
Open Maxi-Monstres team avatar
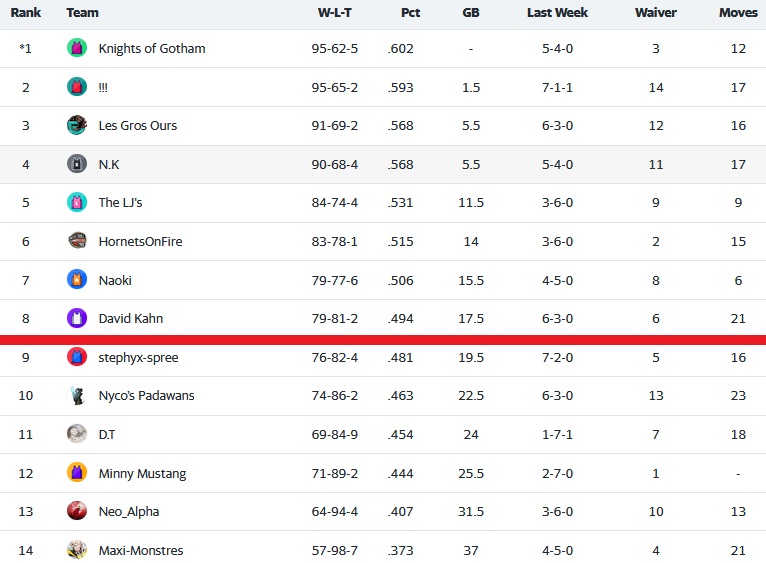point(77,550)
